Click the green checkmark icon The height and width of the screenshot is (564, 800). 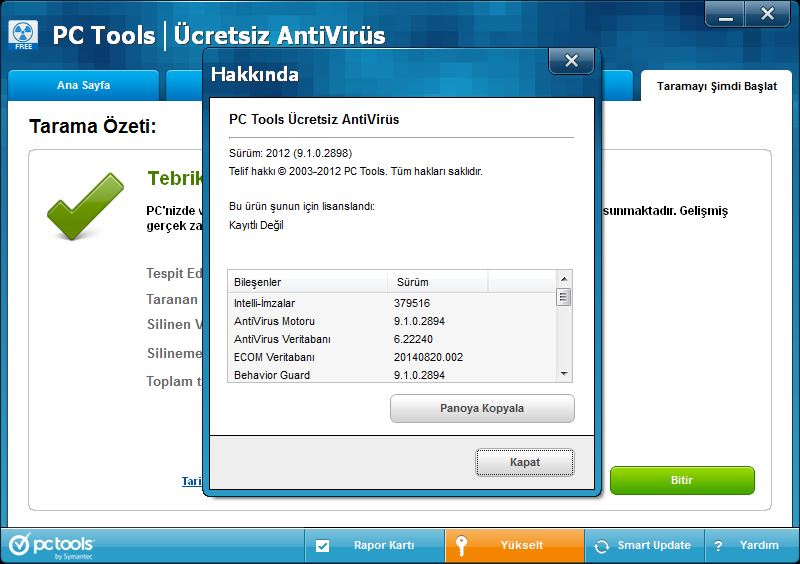pyautogui.click(x=85, y=206)
